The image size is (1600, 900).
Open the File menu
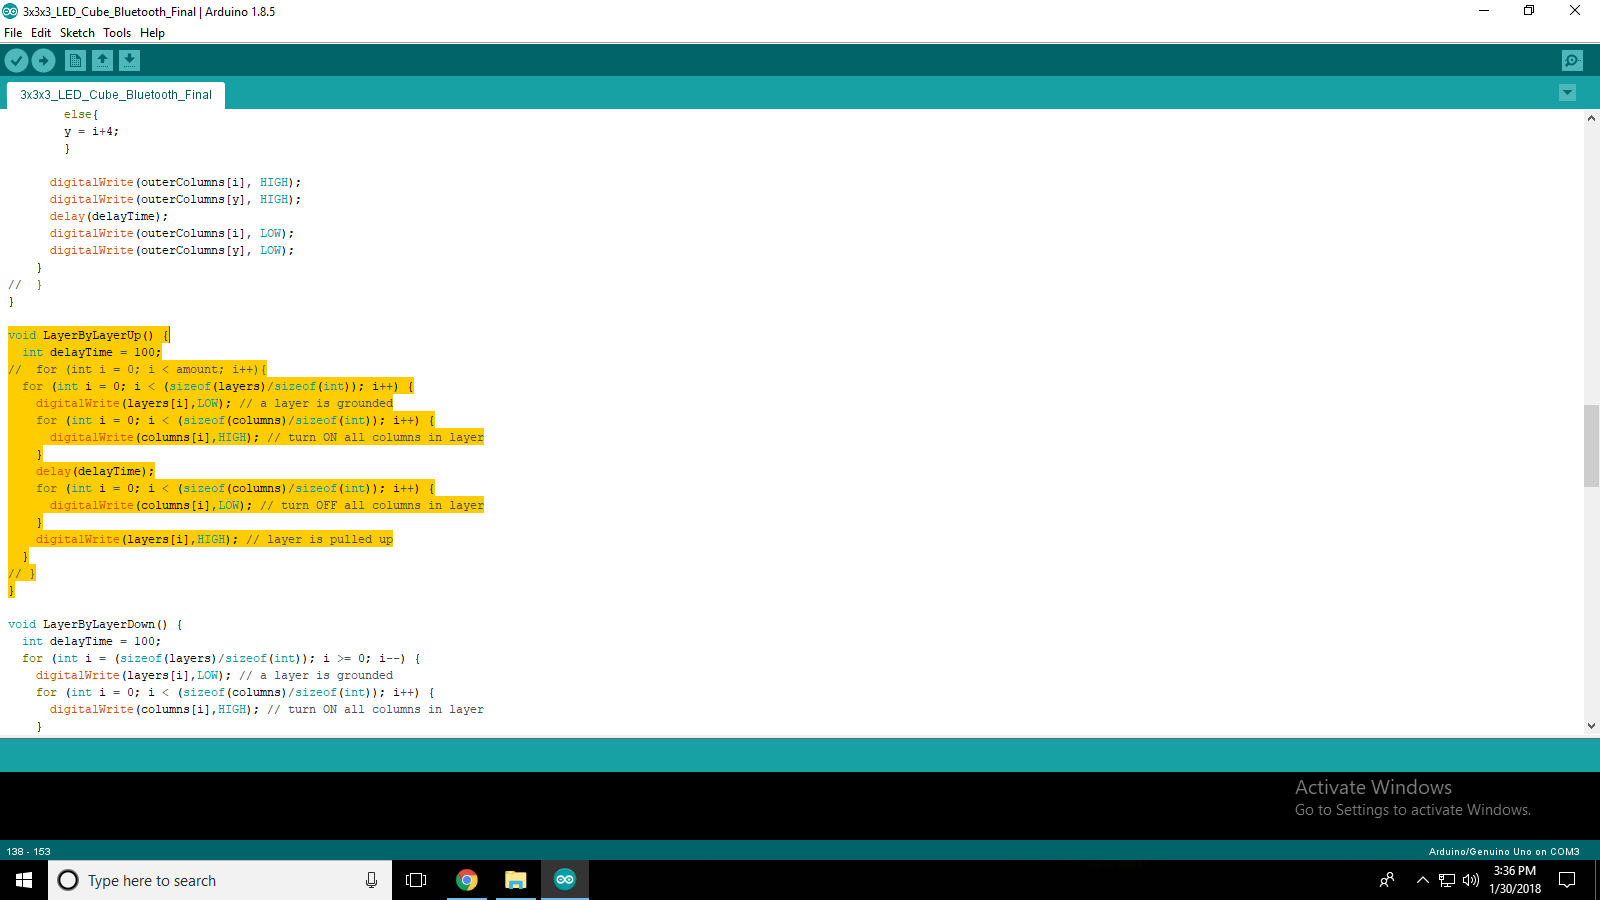coord(13,33)
